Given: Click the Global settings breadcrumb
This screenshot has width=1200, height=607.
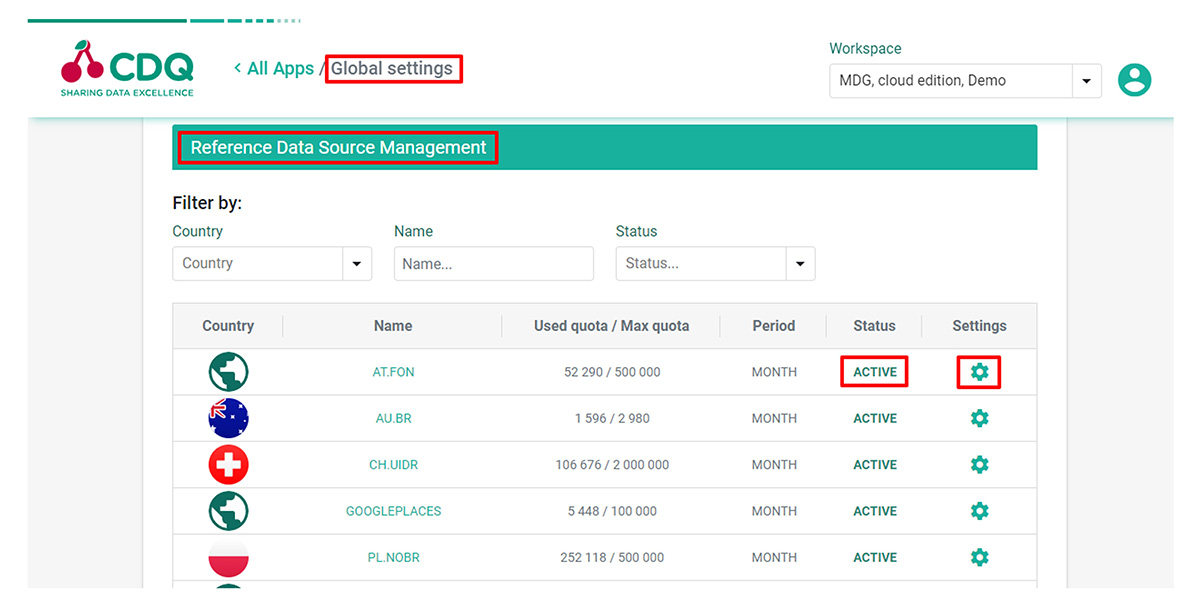Looking at the screenshot, I should pyautogui.click(x=392, y=68).
